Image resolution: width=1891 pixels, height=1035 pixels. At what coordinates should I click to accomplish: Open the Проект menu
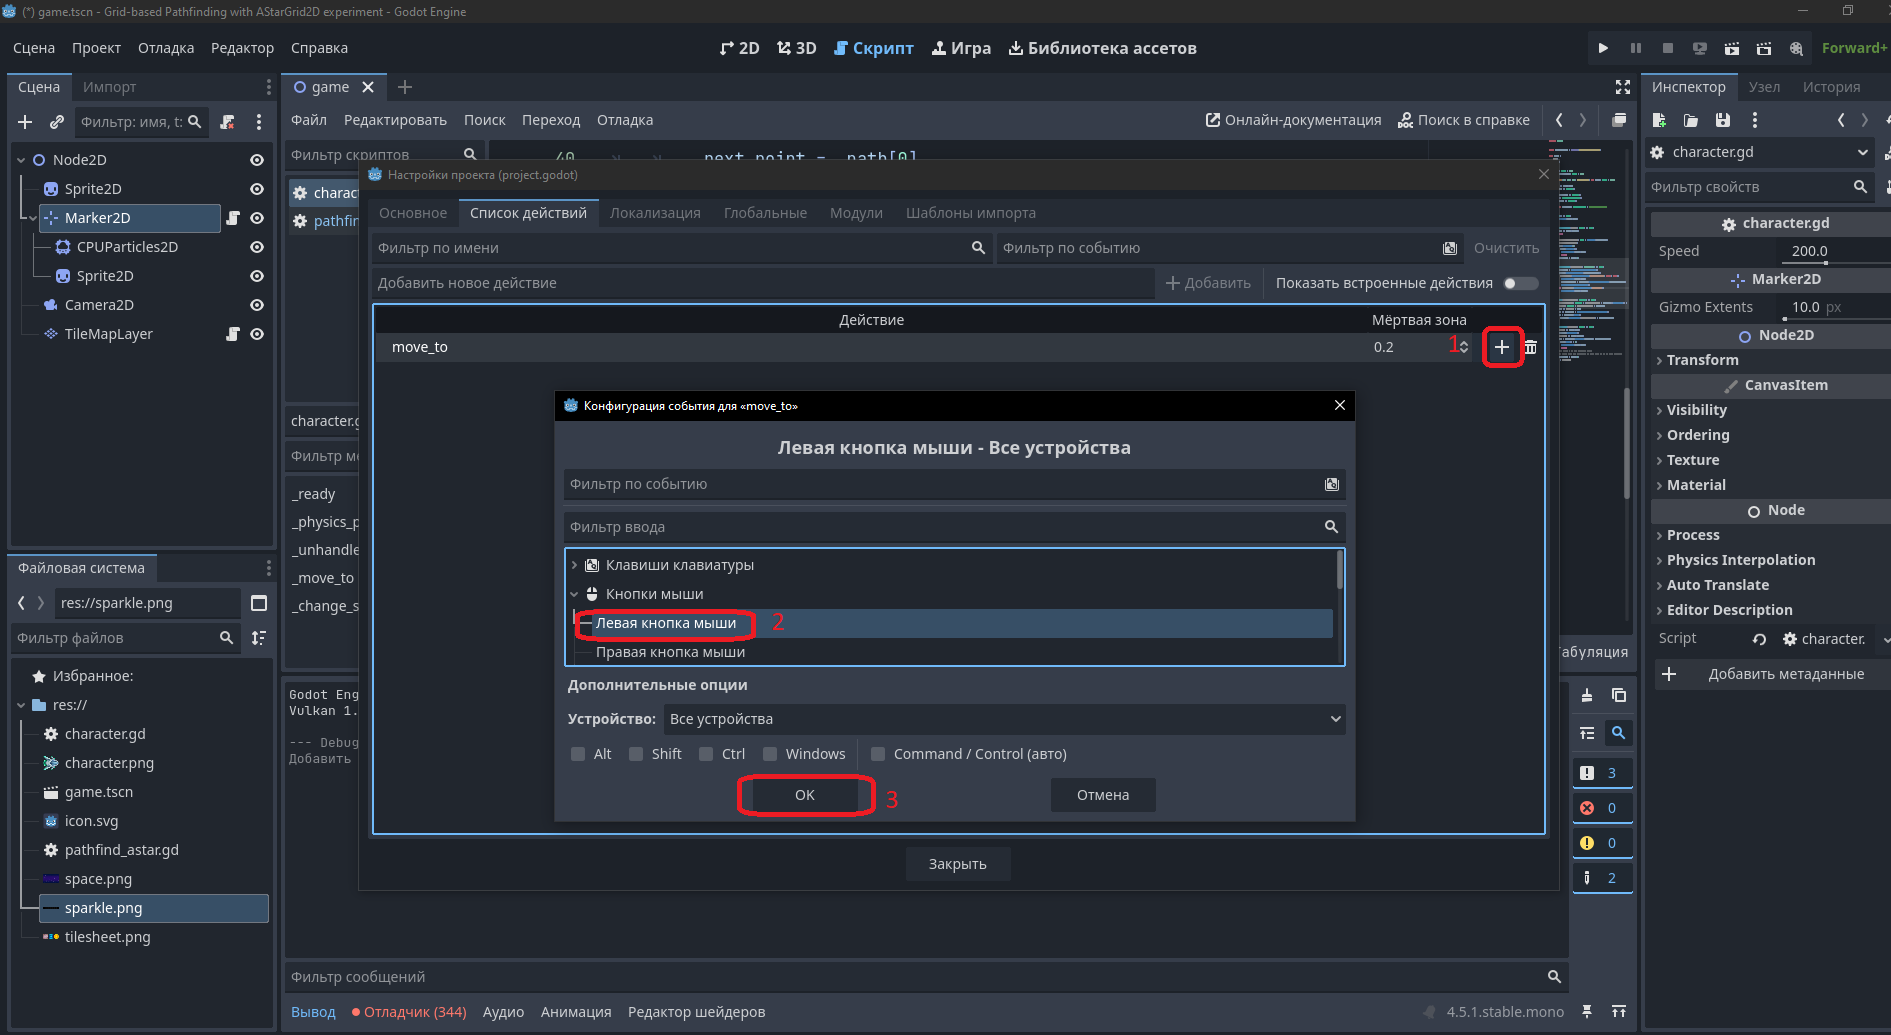[x=96, y=48]
